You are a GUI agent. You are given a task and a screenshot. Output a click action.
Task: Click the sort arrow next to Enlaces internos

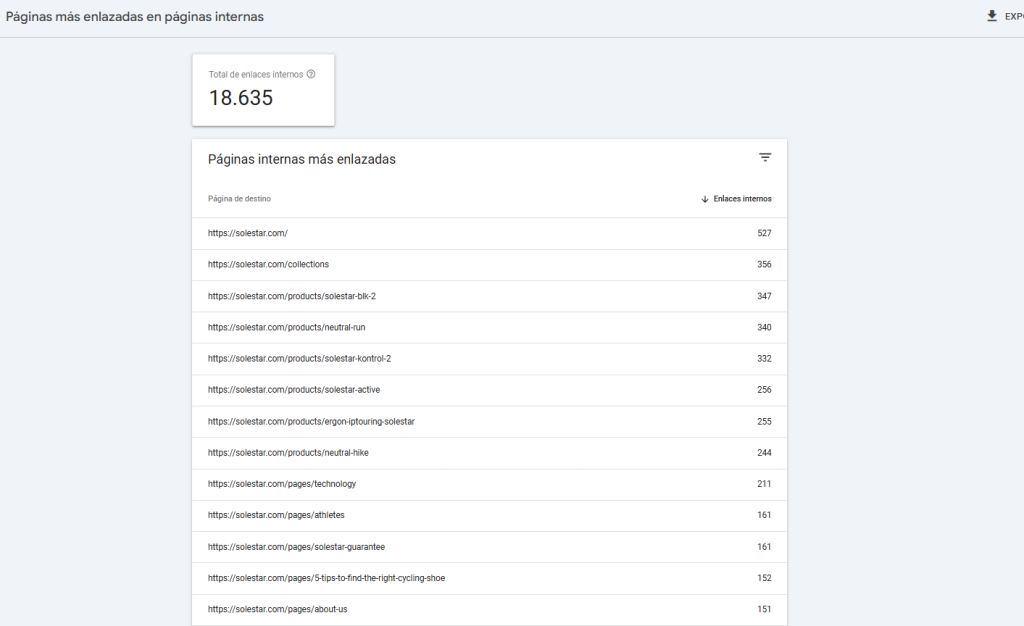[x=705, y=199]
